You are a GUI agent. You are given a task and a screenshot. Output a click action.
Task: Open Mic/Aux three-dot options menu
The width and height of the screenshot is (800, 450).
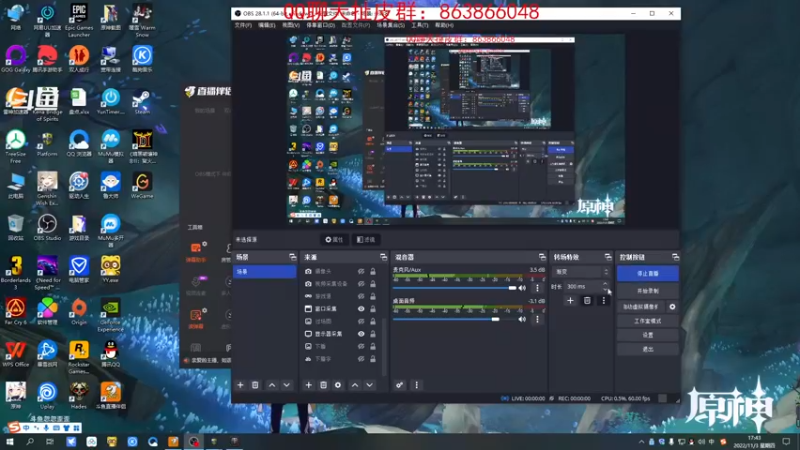point(537,288)
